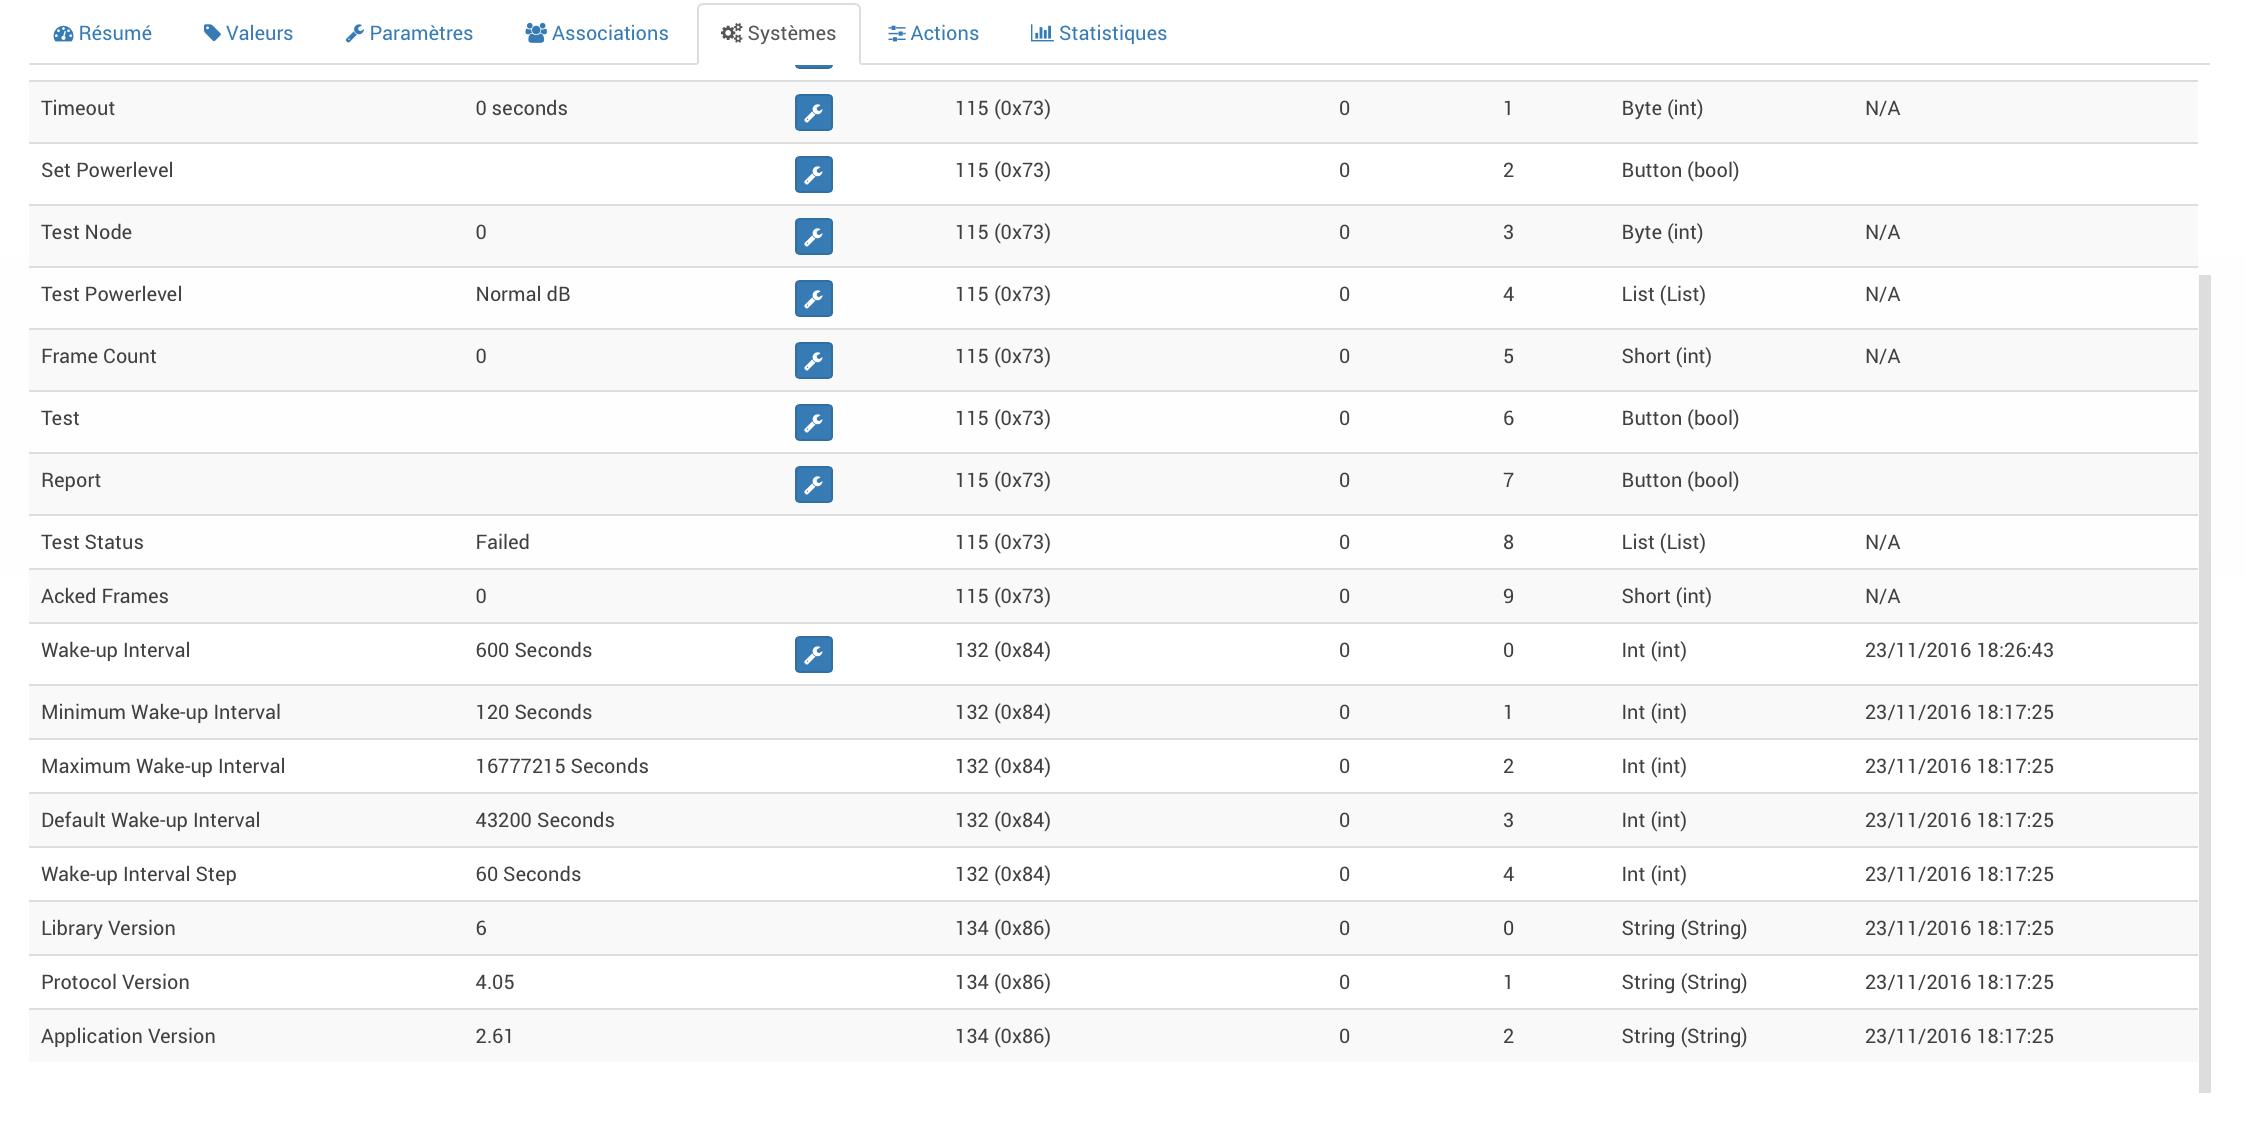The width and height of the screenshot is (2246, 1134).
Task: Switch to the Résumé tab
Action: (x=103, y=32)
